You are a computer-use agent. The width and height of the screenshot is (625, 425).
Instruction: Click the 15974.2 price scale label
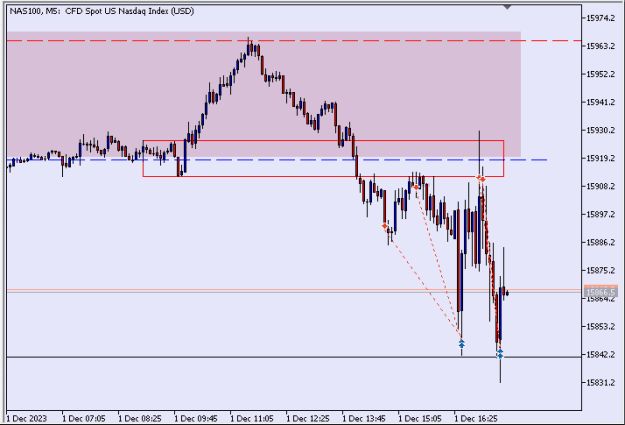[x=600, y=18]
